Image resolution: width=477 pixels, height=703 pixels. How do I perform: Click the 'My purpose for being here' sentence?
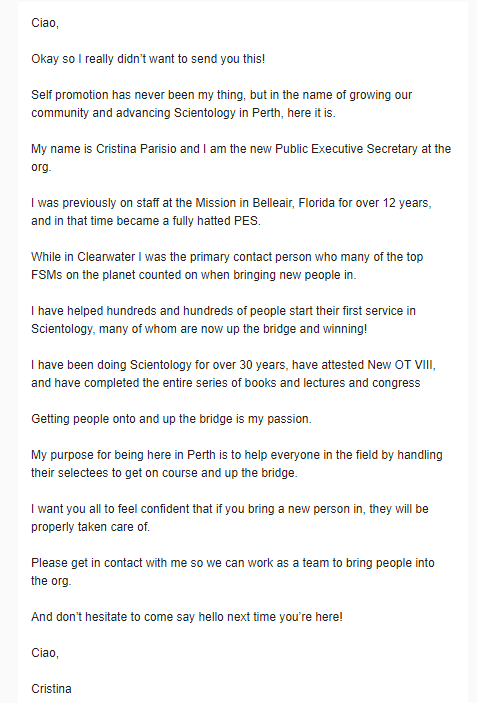tap(237, 464)
